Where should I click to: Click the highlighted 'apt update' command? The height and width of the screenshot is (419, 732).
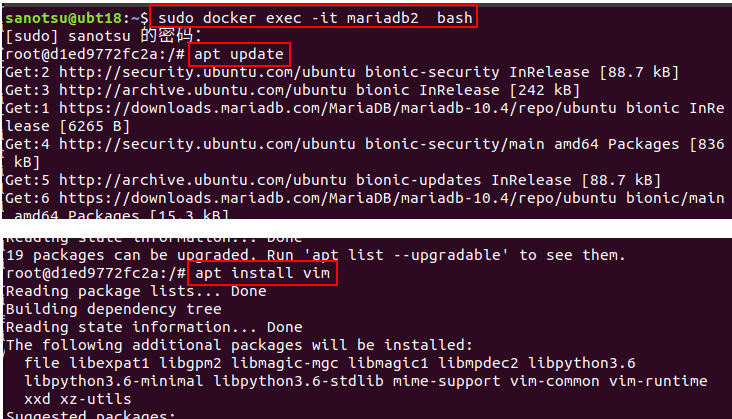(x=239, y=55)
